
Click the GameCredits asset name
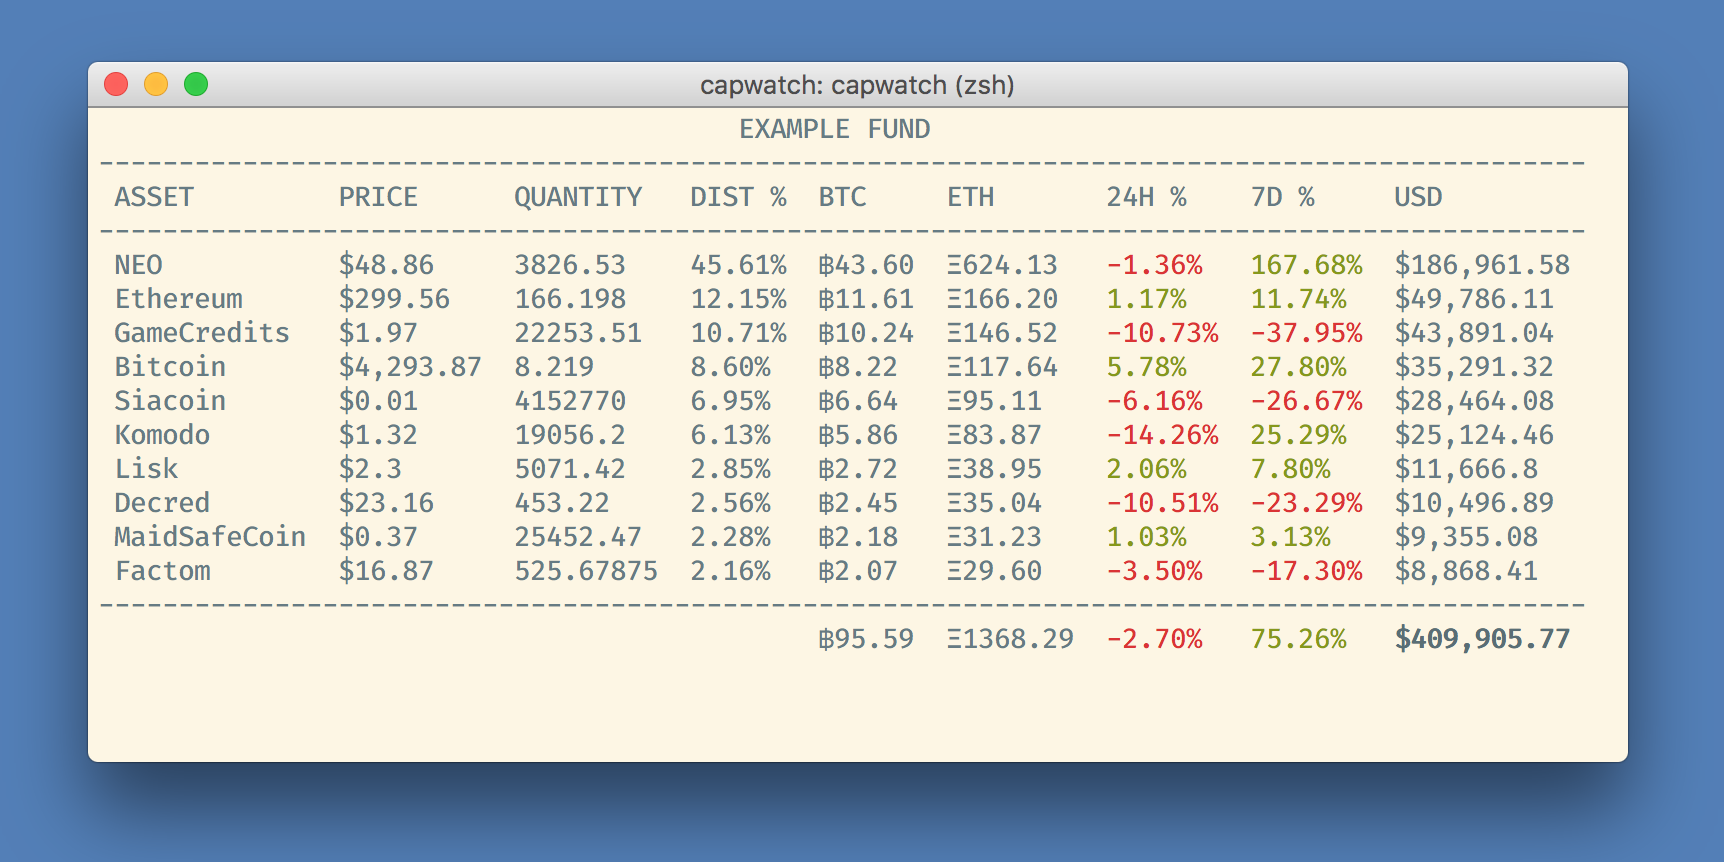[x=202, y=333]
